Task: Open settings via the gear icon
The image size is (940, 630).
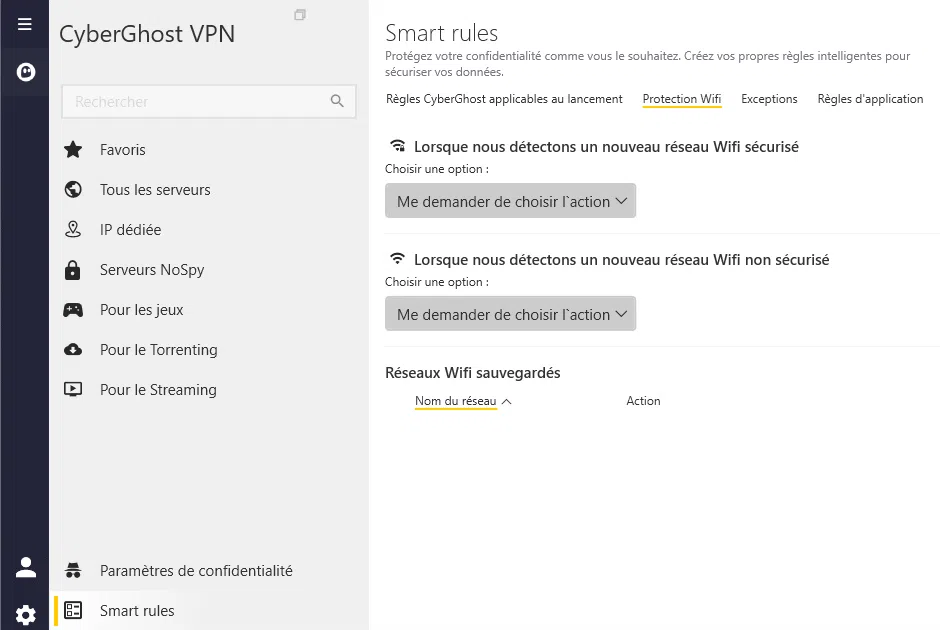Action: pyautogui.click(x=26, y=614)
